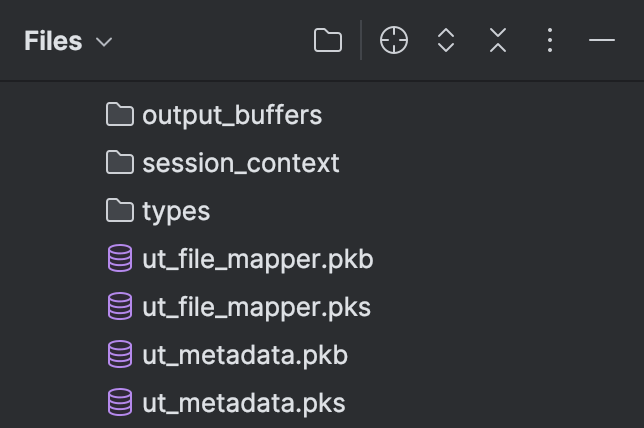The height and width of the screenshot is (428, 644).
Task: Open the Files view dropdown chevron
Action: click(104, 41)
